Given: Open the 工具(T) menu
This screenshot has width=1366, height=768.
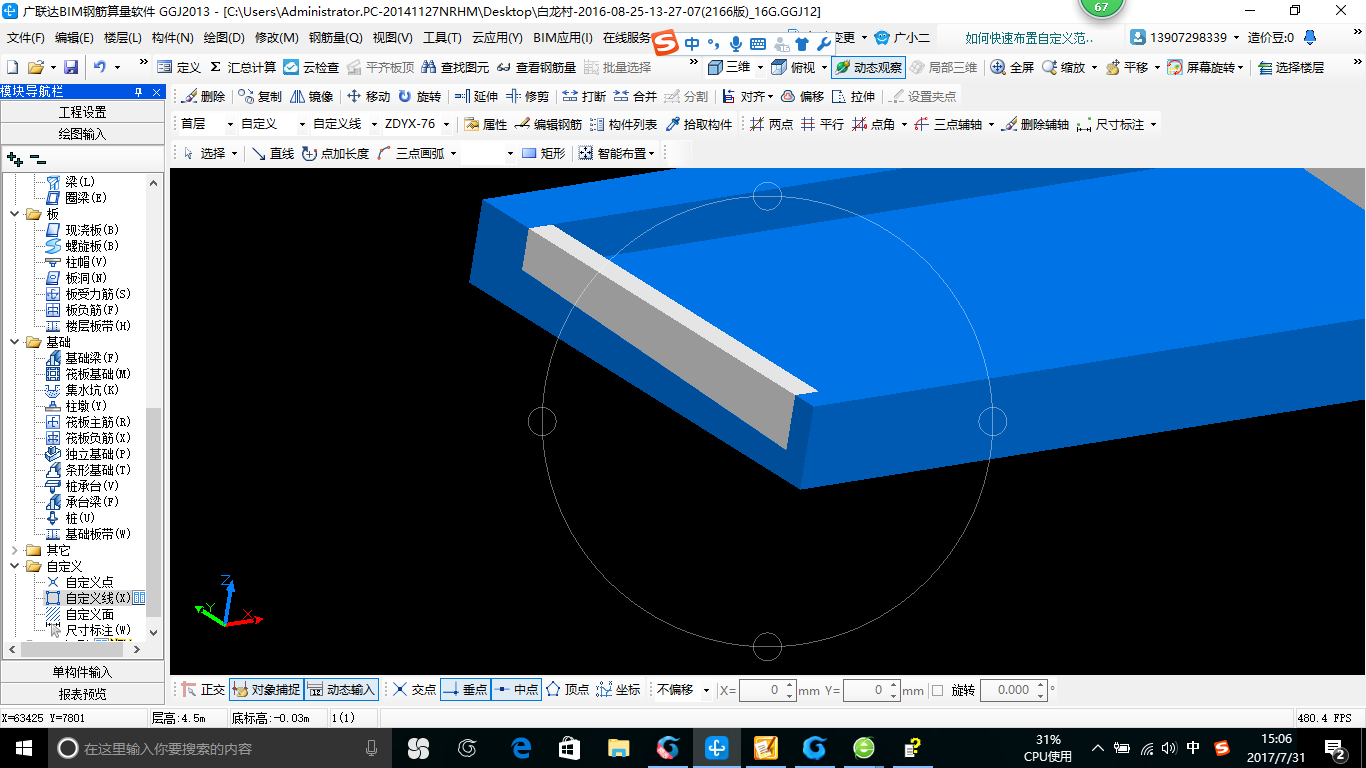Looking at the screenshot, I should tap(442, 38).
